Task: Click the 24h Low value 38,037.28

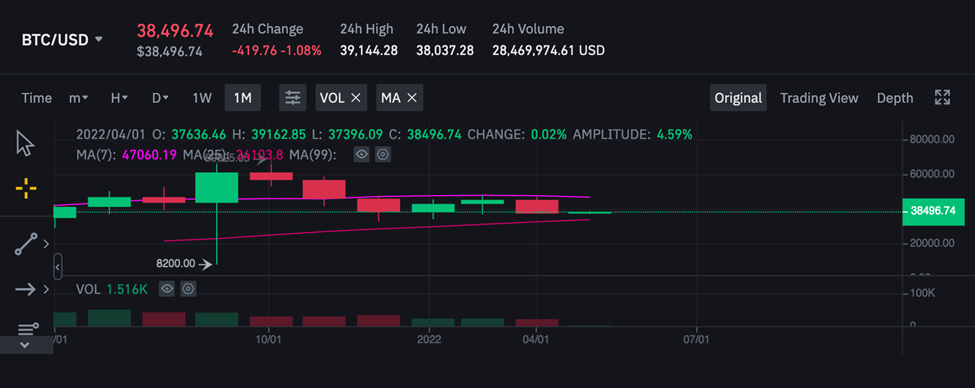Action: 445,51
